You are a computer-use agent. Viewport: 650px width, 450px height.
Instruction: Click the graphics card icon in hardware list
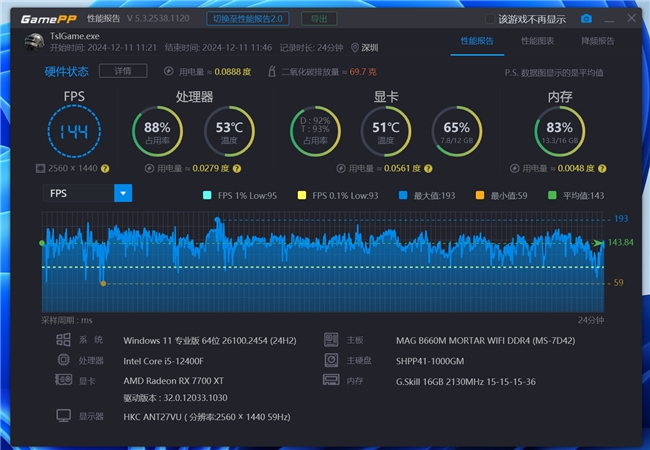[63, 380]
